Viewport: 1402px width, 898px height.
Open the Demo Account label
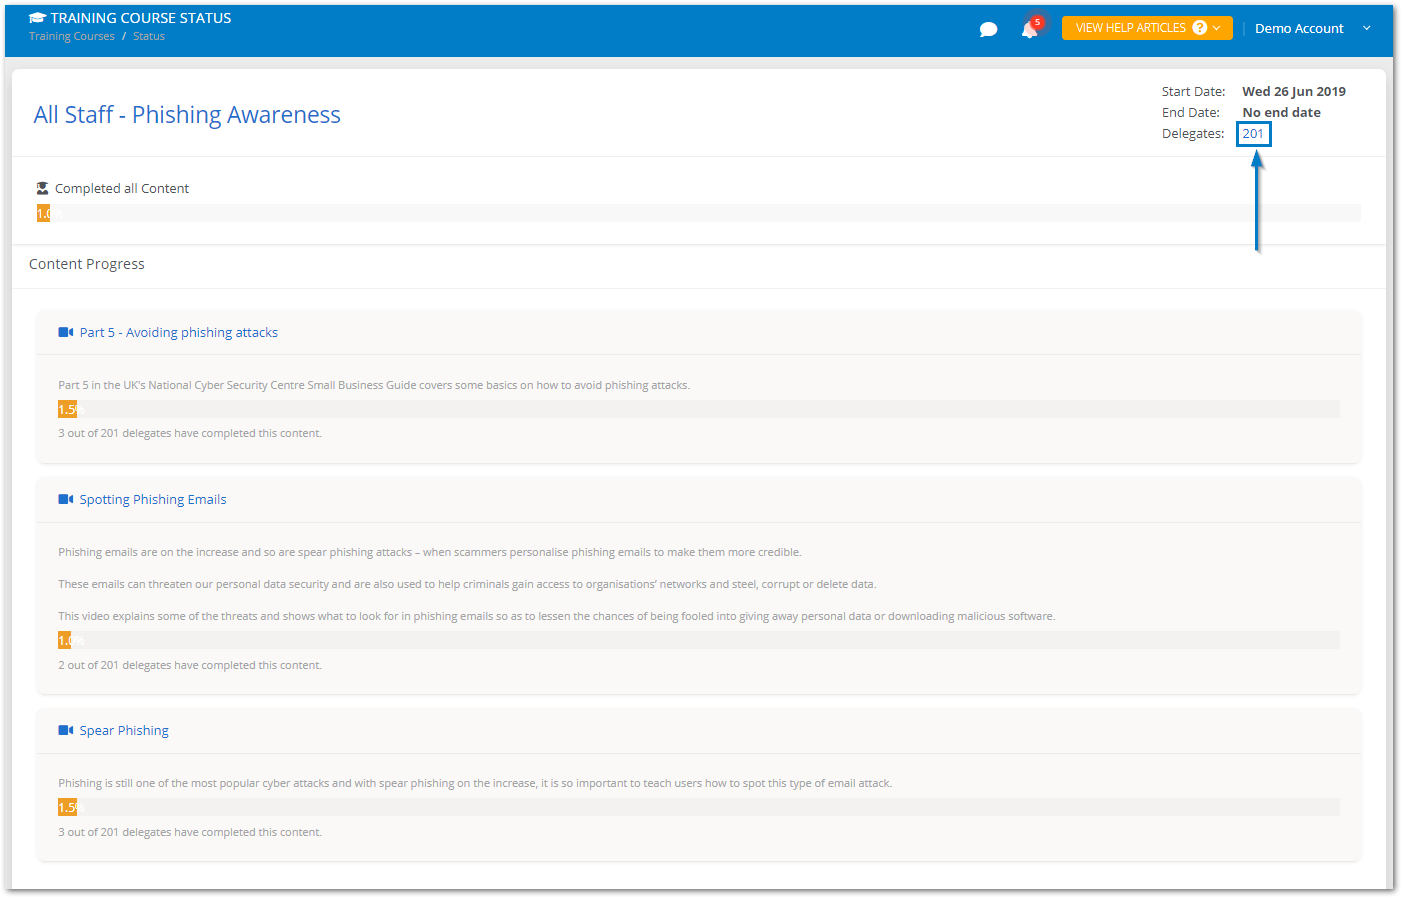coord(1299,28)
